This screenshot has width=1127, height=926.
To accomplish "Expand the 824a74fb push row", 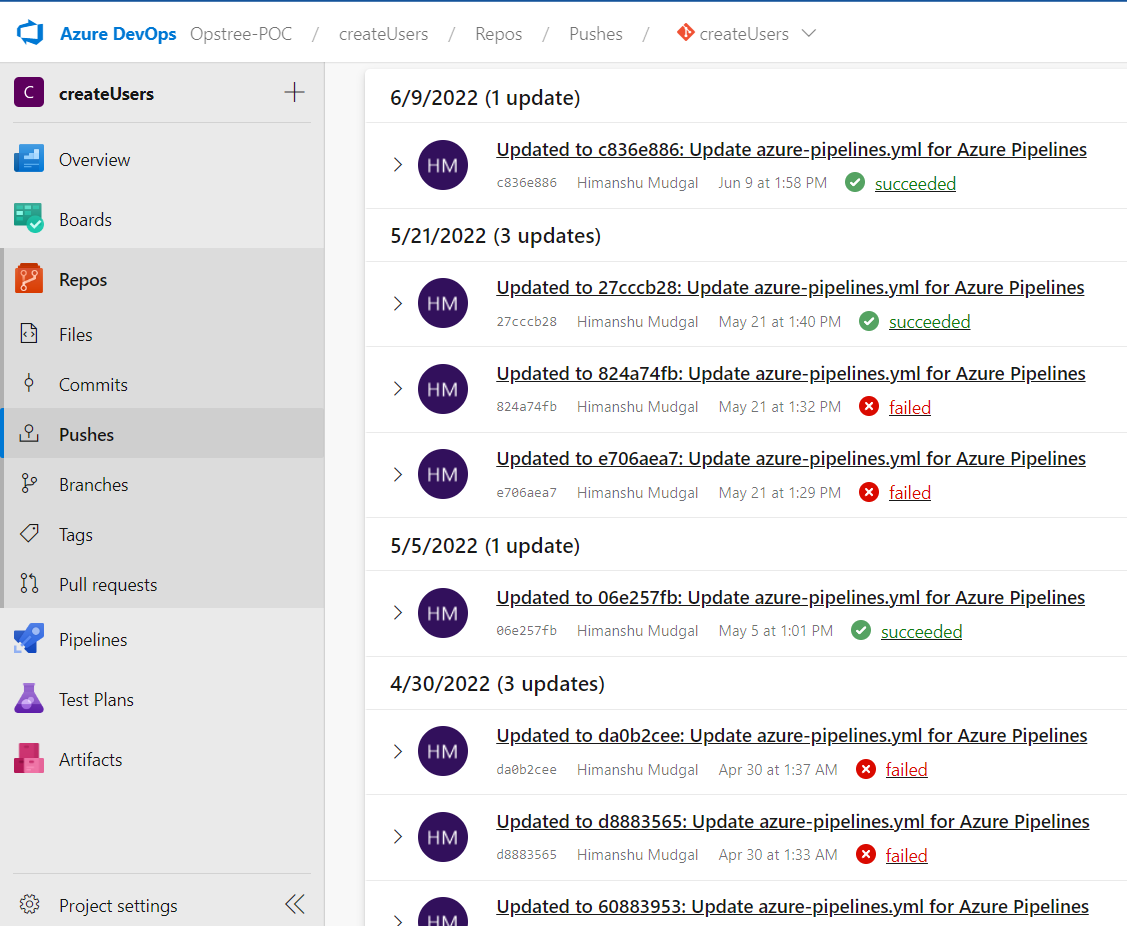I will [397, 388].
